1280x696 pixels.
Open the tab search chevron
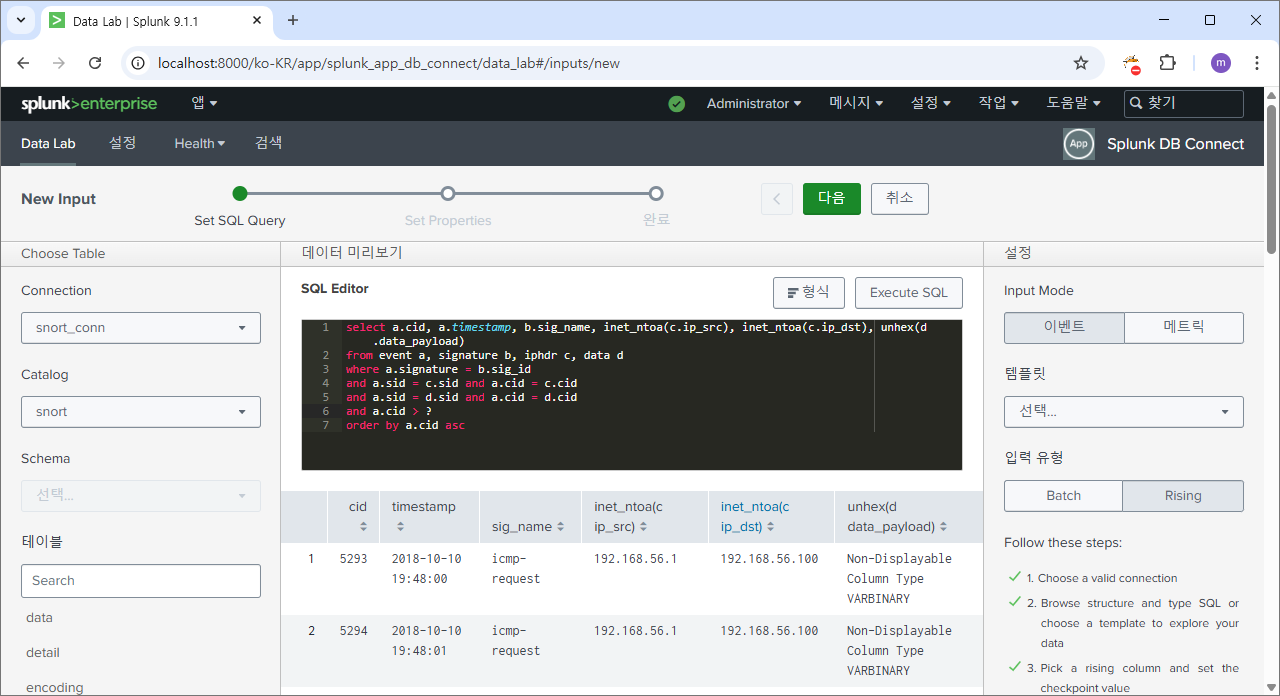[x=20, y=20]
